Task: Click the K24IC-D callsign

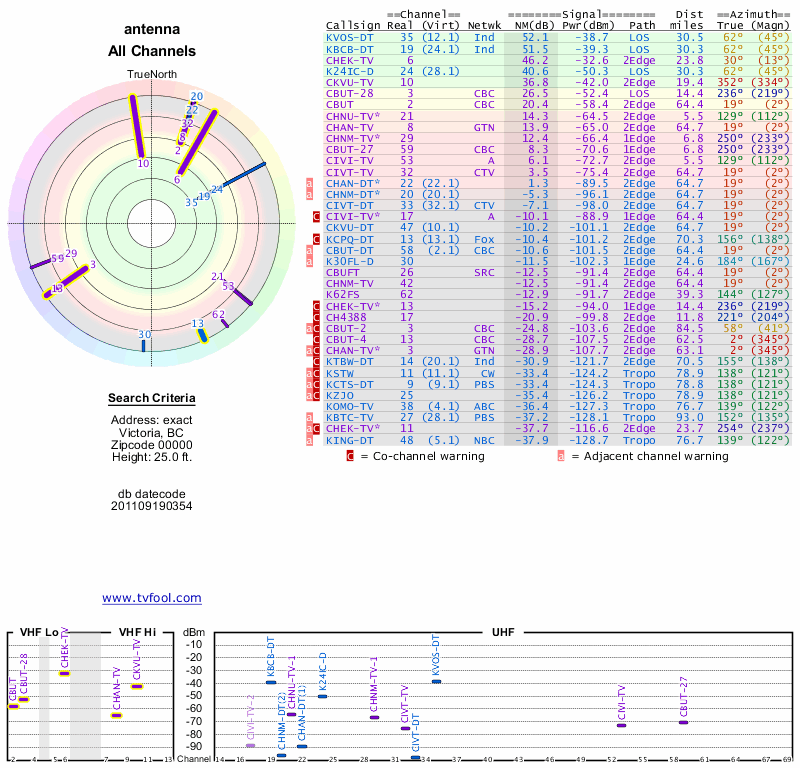Action: (350, 71)
